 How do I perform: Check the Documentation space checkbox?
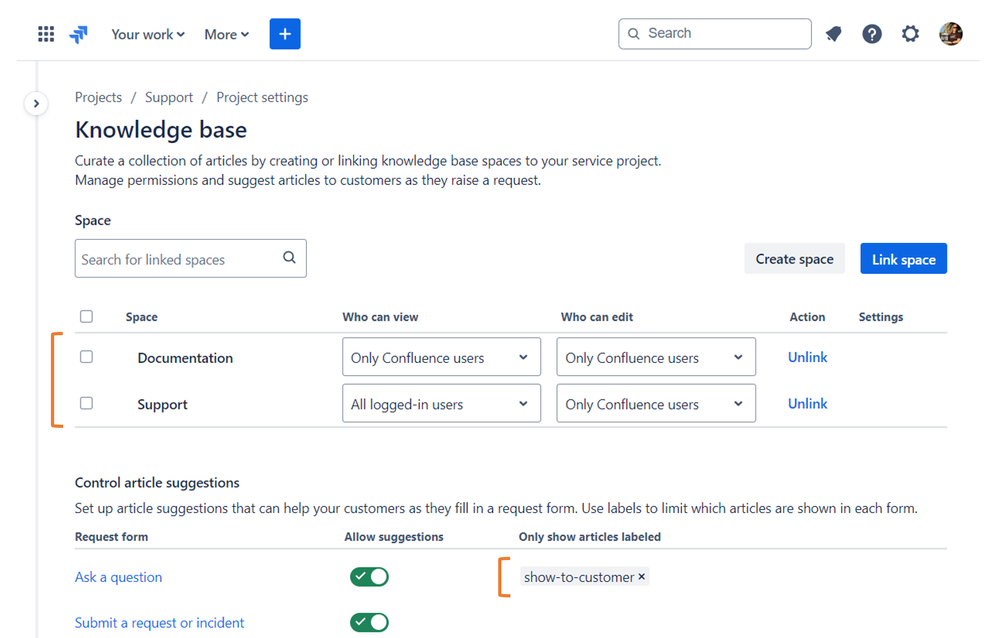click(87, 357)
